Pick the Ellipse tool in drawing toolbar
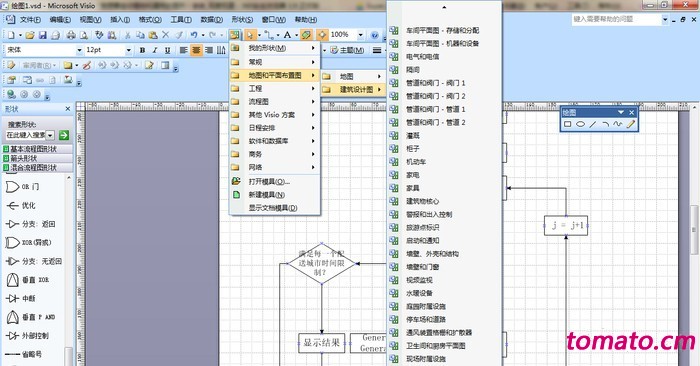700x366 pixels. coord(580,124)
